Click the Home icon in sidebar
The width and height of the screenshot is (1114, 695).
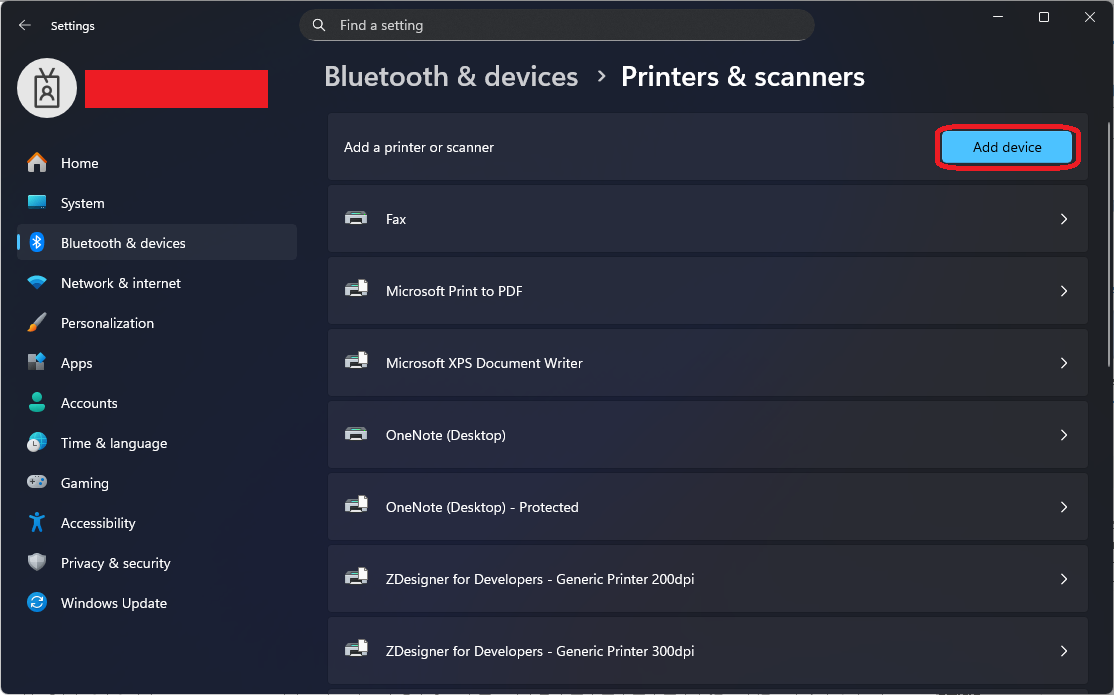(x=37, y=163)
